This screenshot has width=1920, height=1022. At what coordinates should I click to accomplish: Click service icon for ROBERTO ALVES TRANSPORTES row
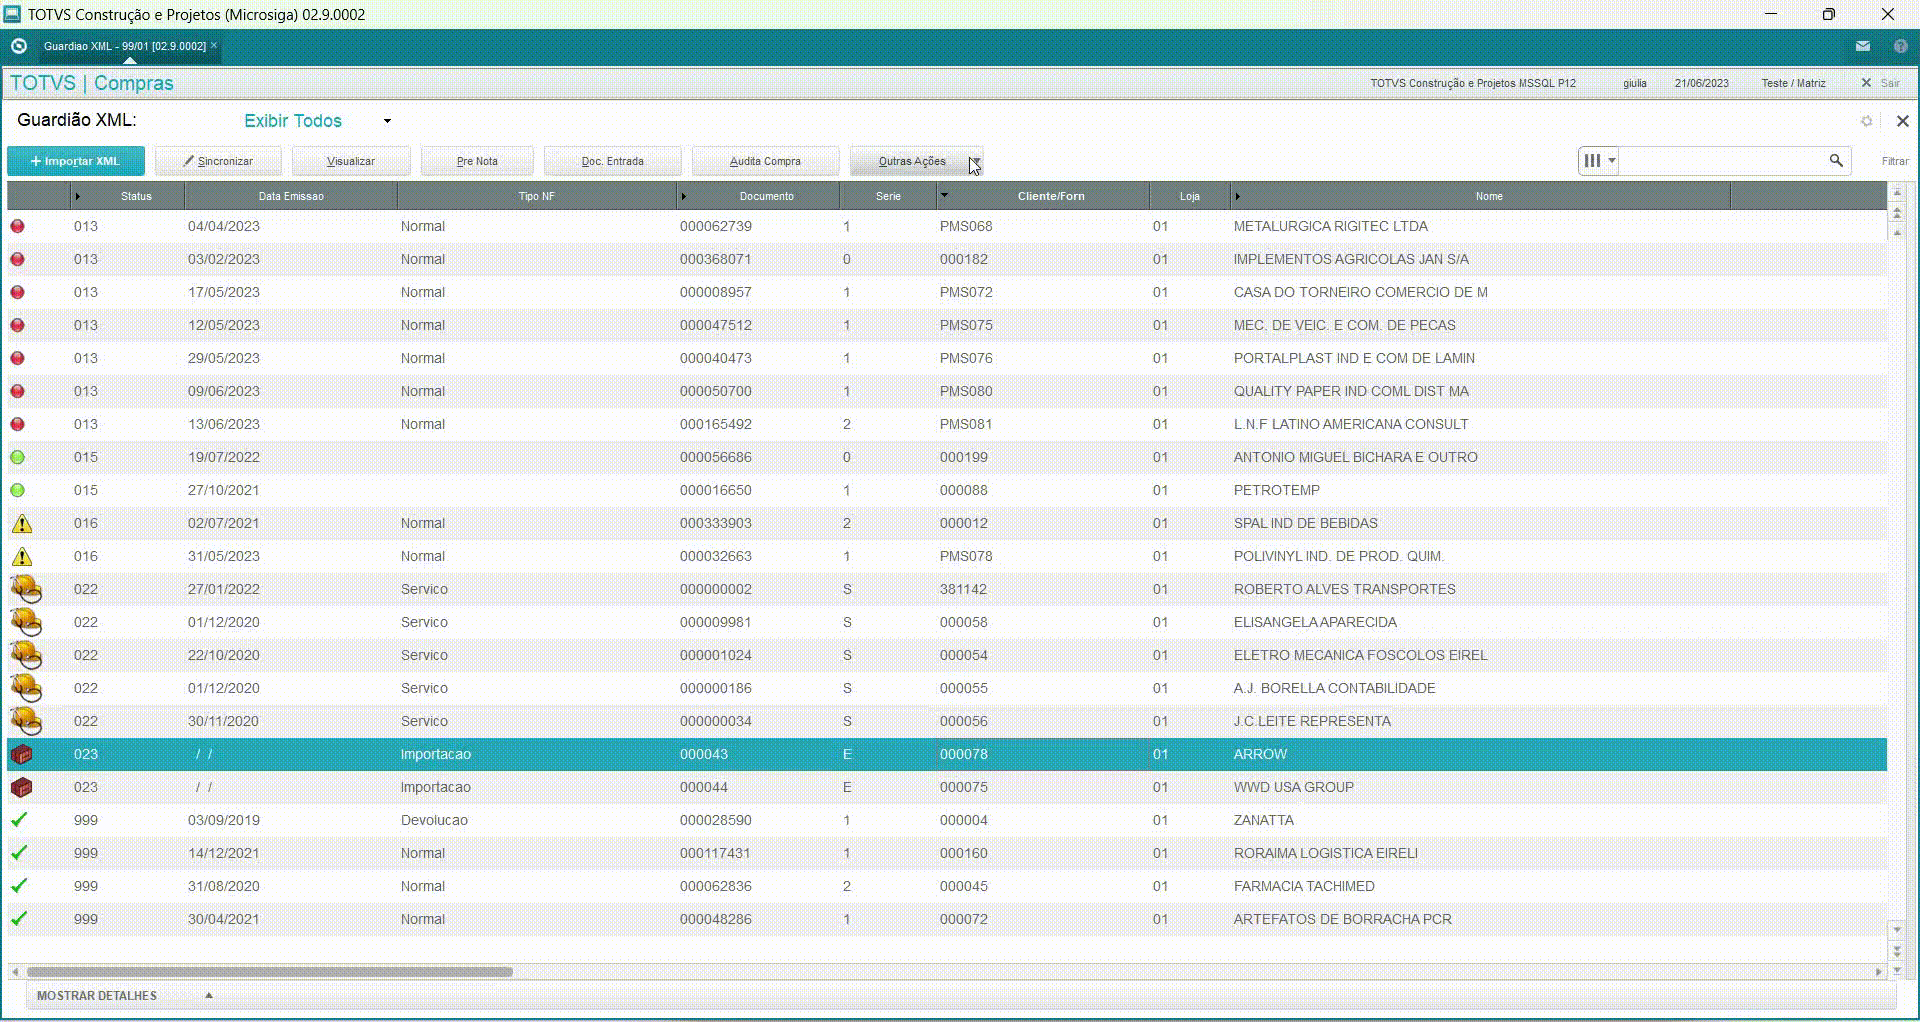point(26,589)
